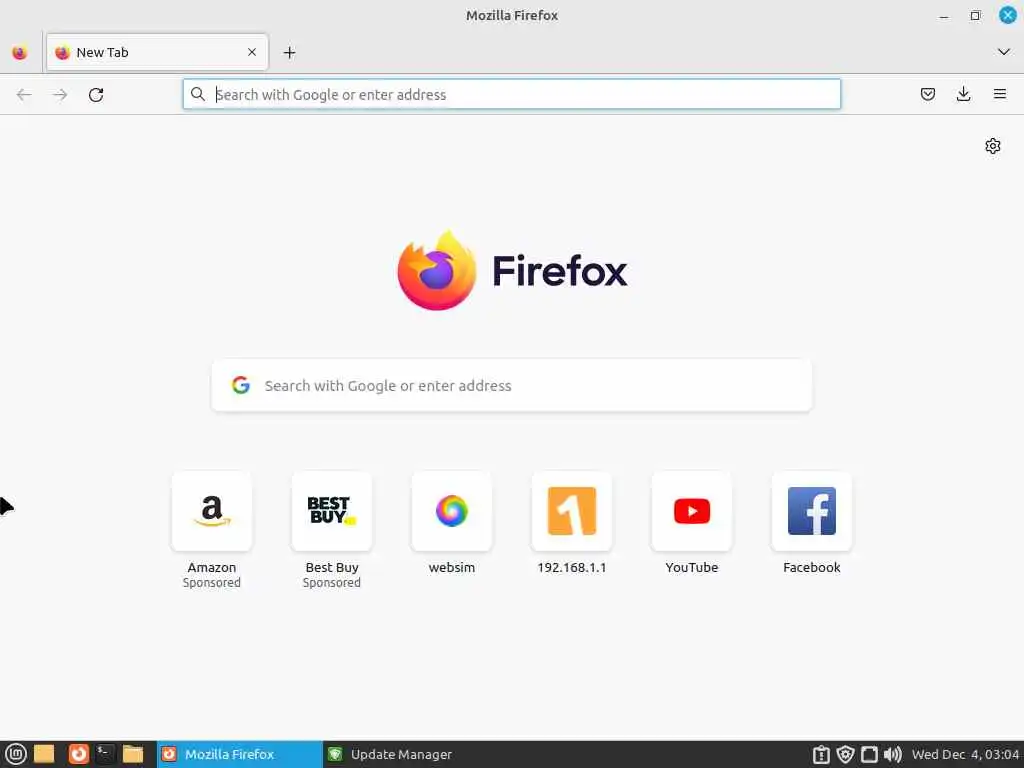Open the Downloads panel
1024x768 pixels.
pos(963,94)
